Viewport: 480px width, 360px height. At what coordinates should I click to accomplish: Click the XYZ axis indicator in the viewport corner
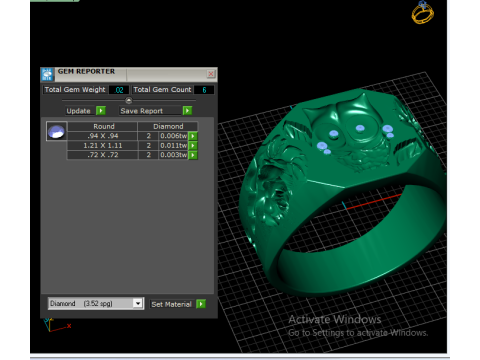pyautogui.click(x=57, y=325)
